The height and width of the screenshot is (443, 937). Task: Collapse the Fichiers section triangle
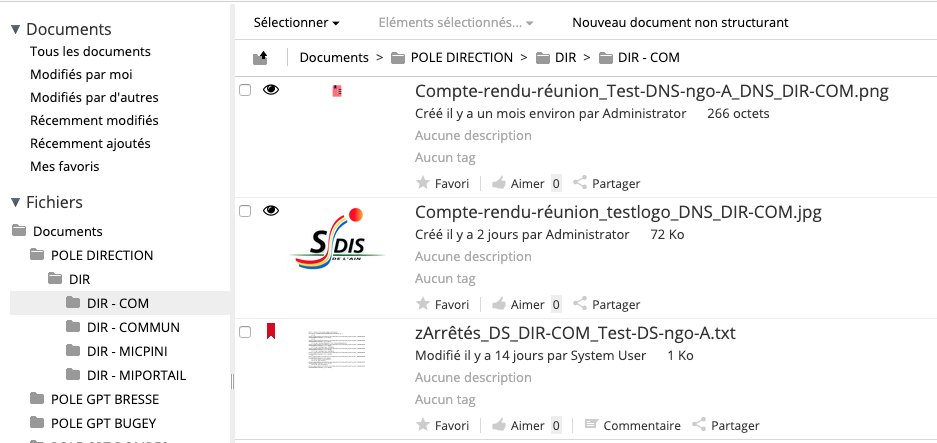16,202
